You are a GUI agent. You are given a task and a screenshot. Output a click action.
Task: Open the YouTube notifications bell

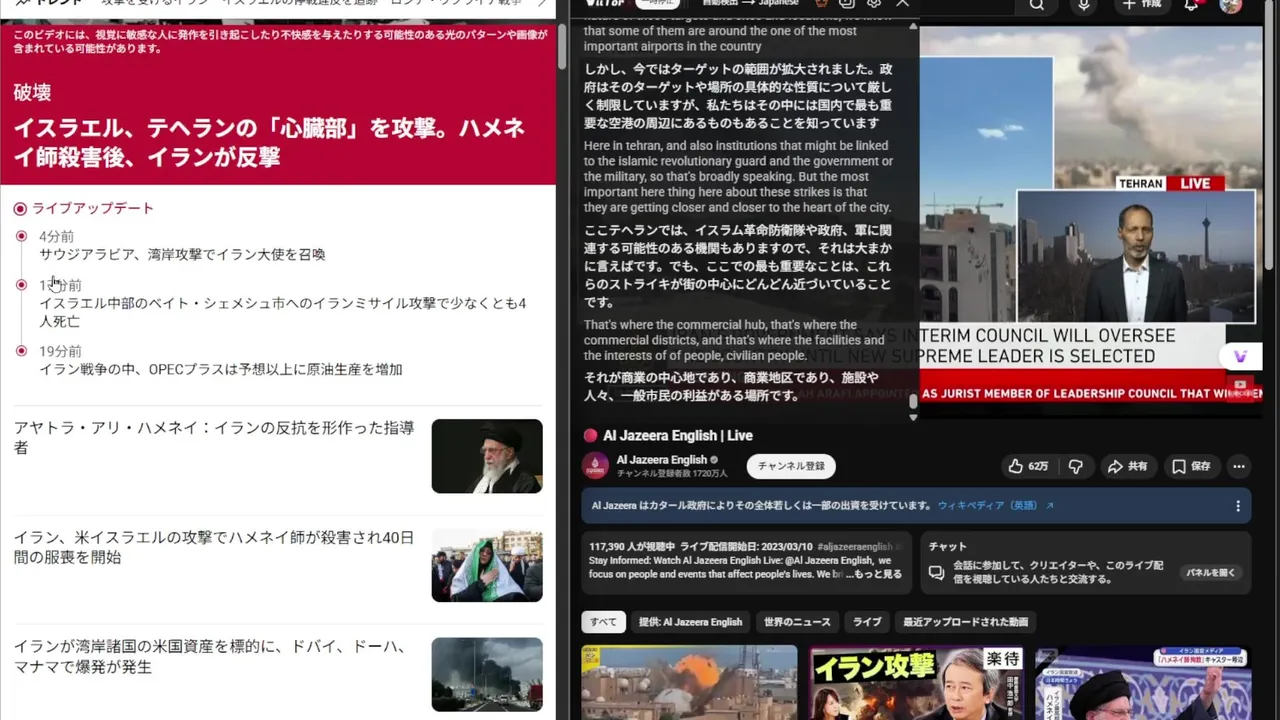click(1191, 5)
